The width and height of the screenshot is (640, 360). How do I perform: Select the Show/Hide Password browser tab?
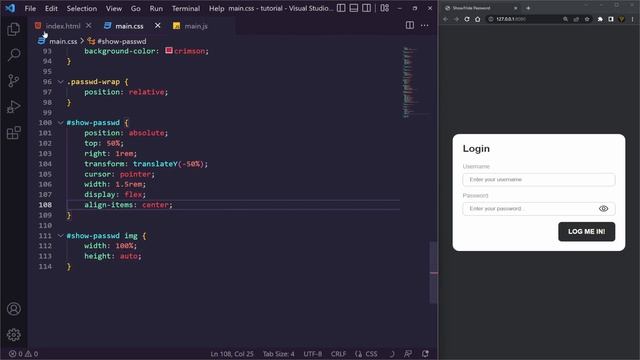coord(481,8)
